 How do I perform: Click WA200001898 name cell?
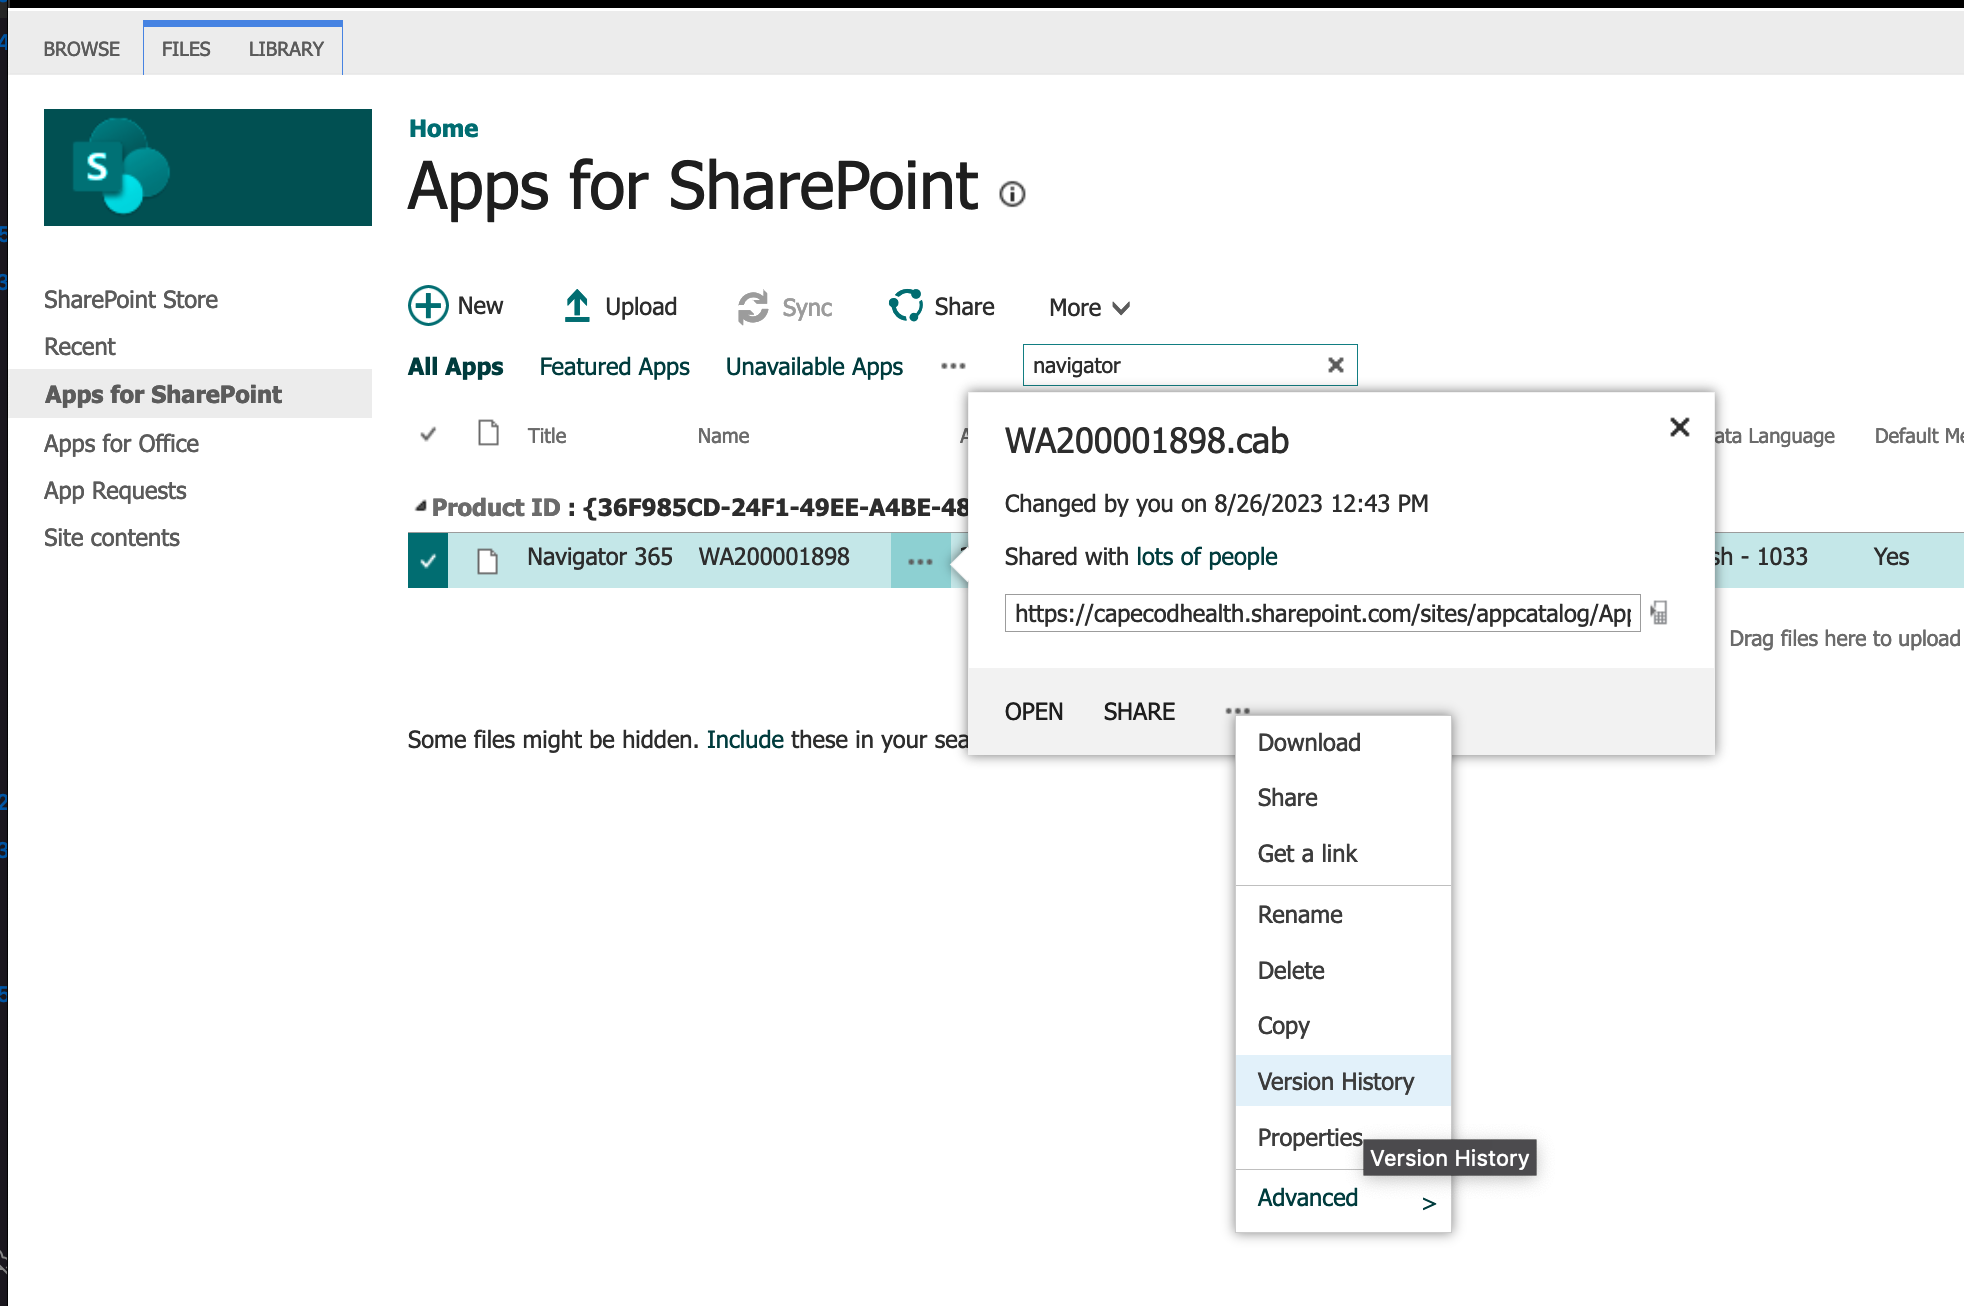pyautogui.click(x=774, y=557)
